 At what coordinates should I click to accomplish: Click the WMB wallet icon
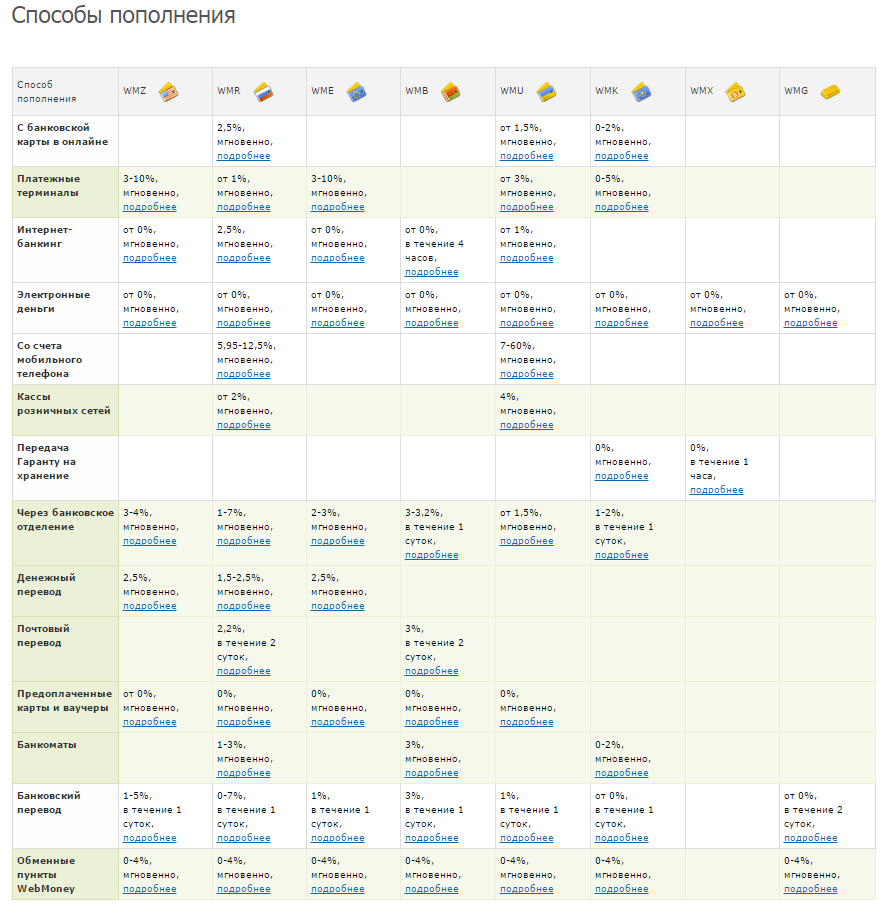(x=450, y=92)
